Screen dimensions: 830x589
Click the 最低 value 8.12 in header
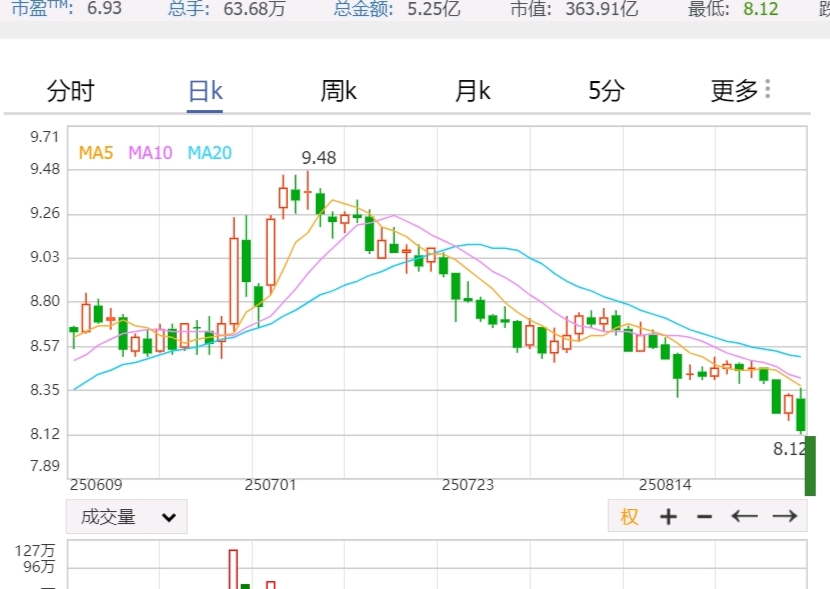point(761,8)
